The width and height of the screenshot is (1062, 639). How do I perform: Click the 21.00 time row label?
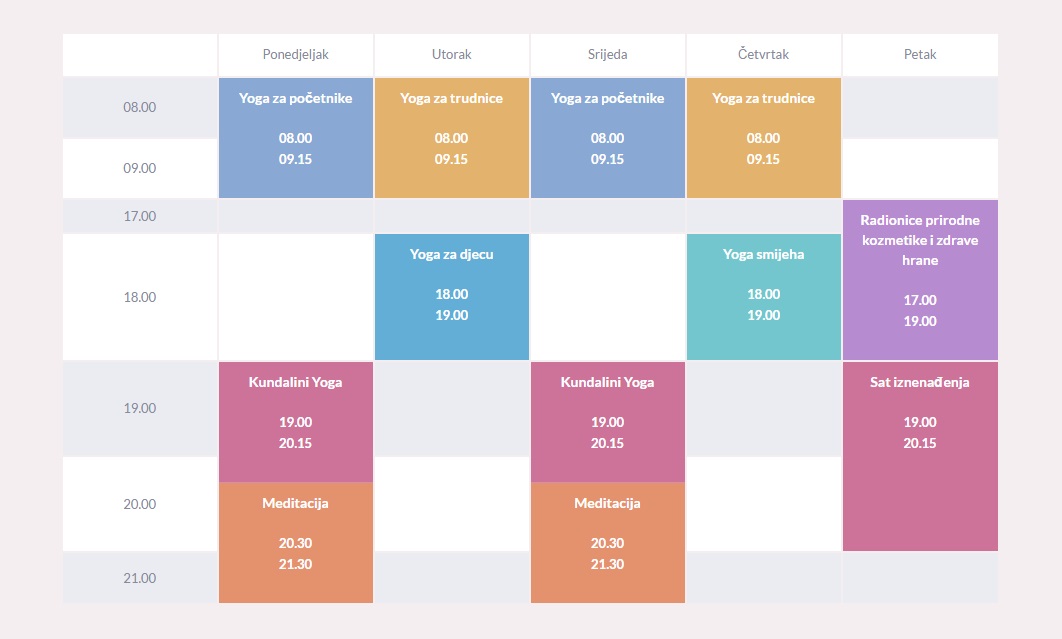click(140, 578)
